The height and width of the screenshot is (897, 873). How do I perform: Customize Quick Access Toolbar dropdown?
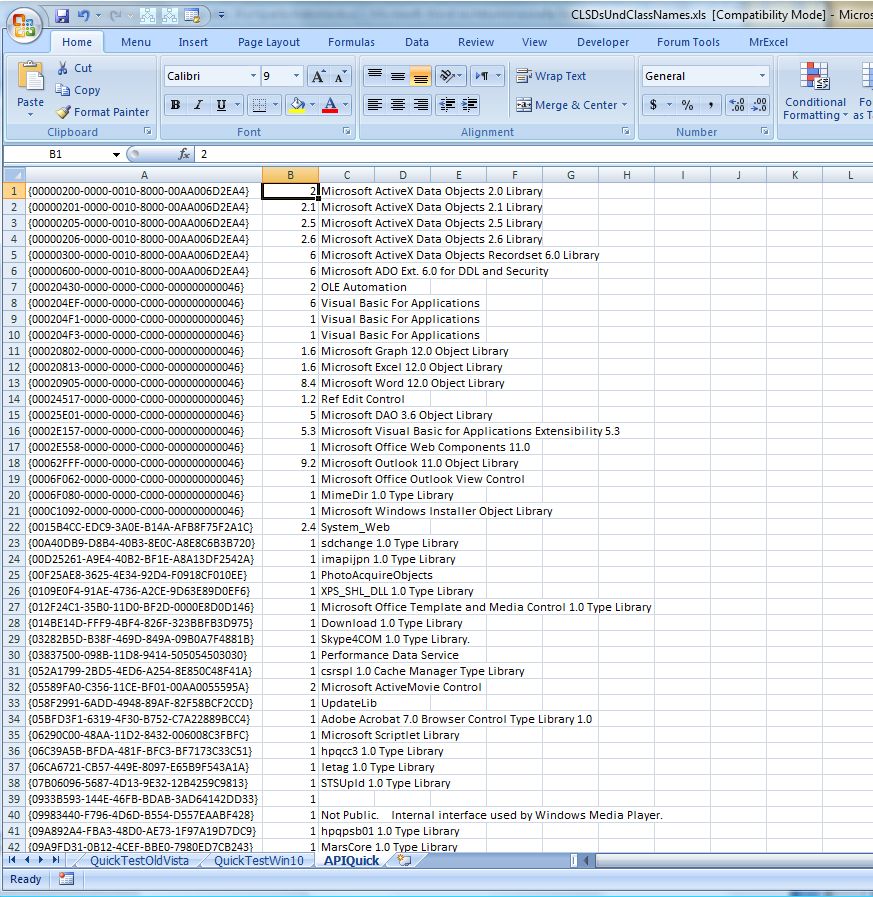point(221,15)
